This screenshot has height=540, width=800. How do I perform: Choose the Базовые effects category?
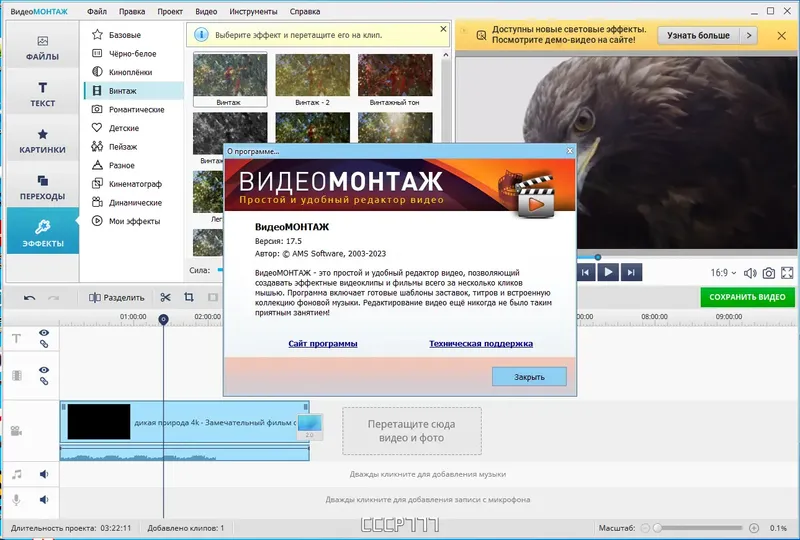133,35
